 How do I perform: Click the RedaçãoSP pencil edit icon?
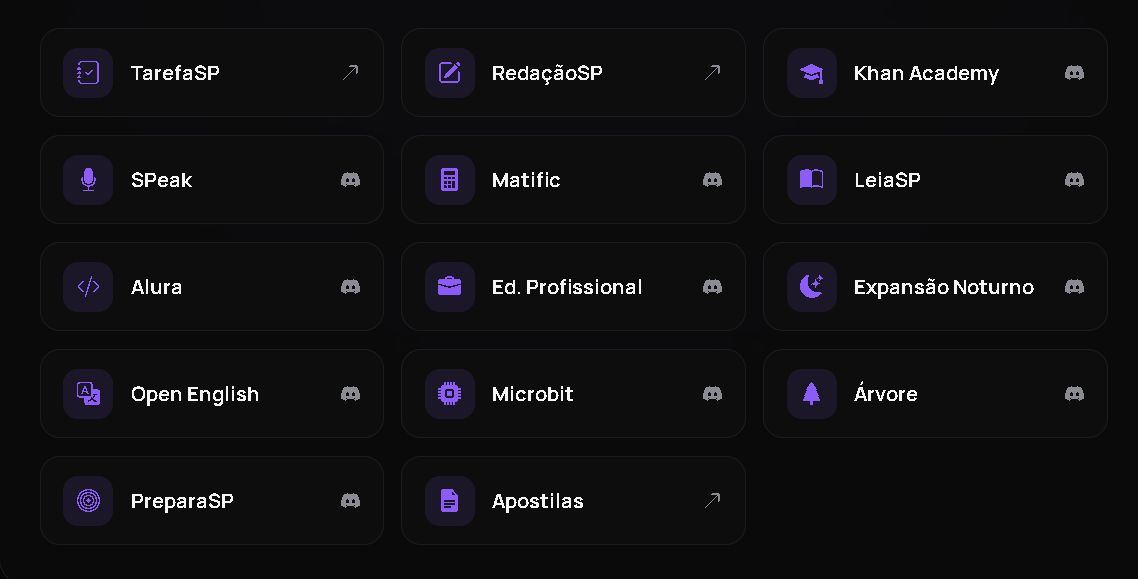coord(450,73)
